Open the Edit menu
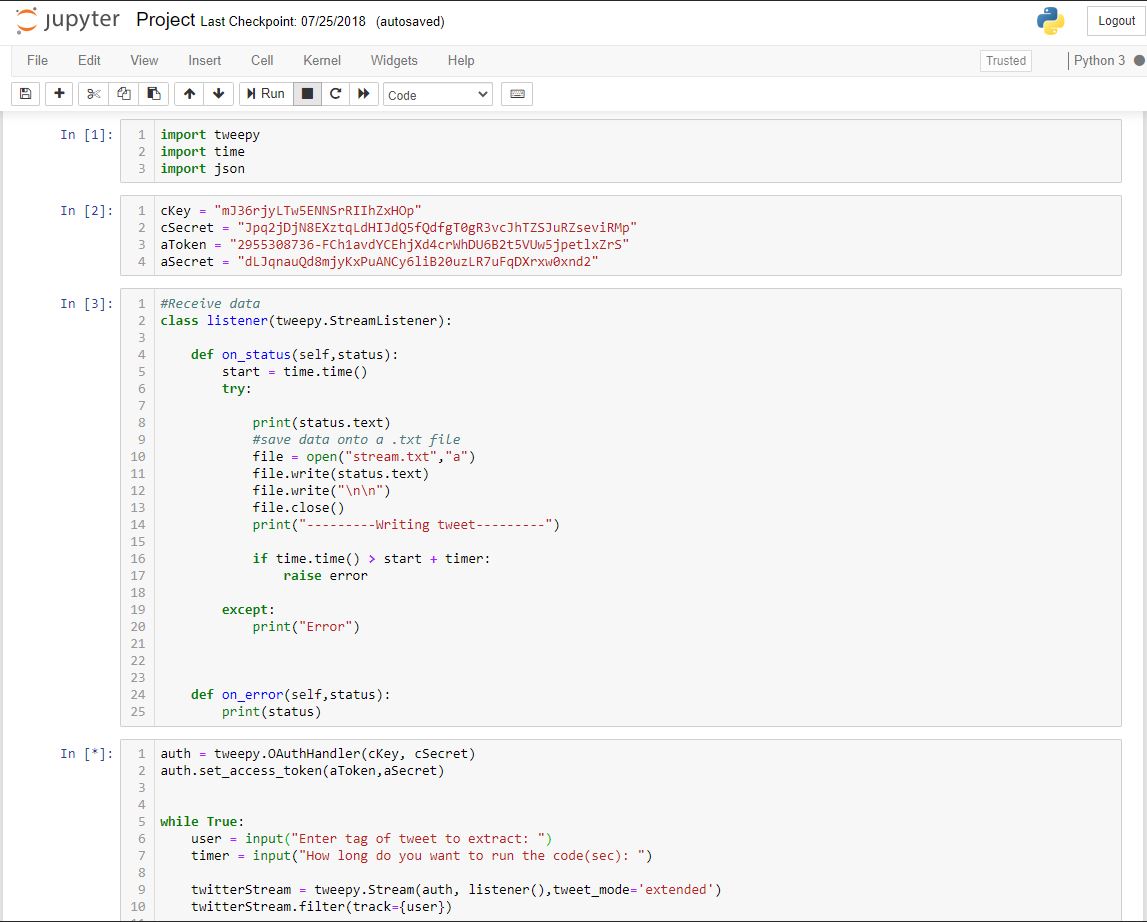The height and width of the screenshot is (922, 1147). click(89, 61)
